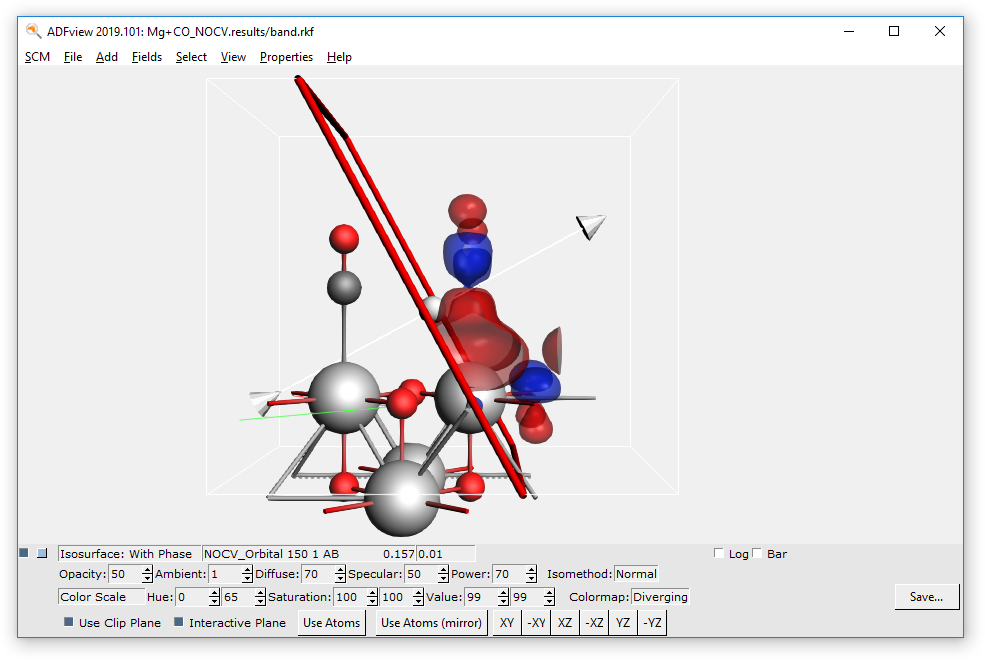Increase Opacity with its up stepper arrow
985x660 pixels.
coord(147,570)
